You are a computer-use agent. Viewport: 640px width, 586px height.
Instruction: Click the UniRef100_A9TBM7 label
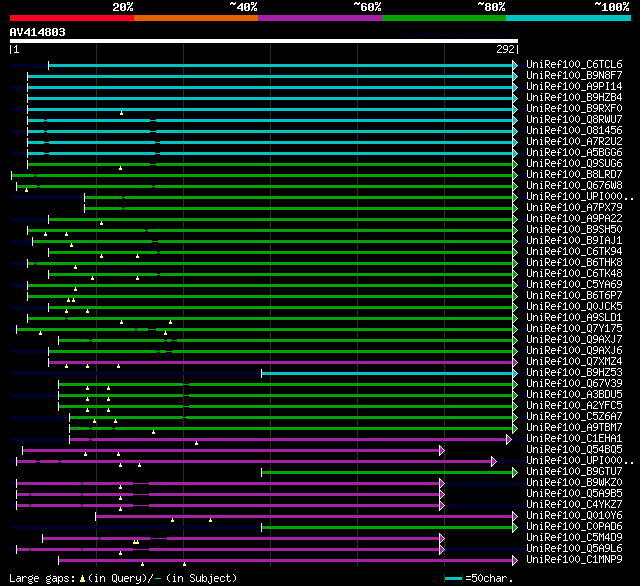coord(574,428)
